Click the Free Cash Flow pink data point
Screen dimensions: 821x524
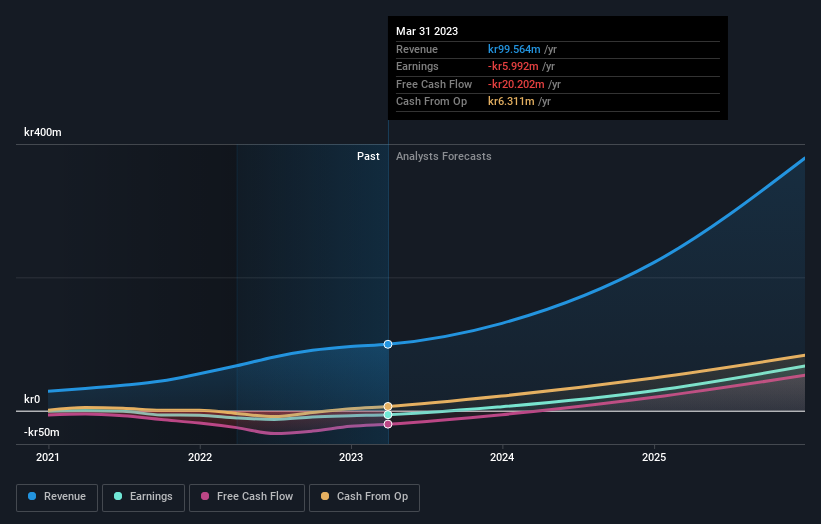(x=388, y=424)
